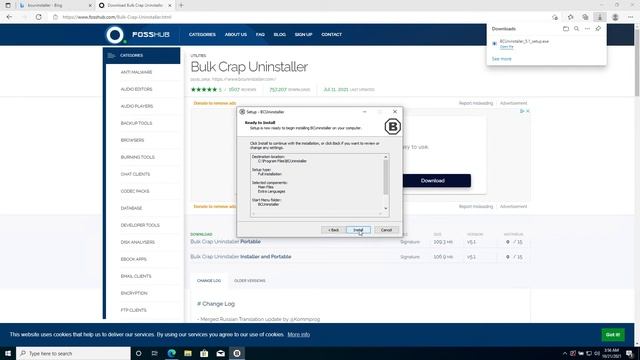Select the Email Clients category

[136, 276]
